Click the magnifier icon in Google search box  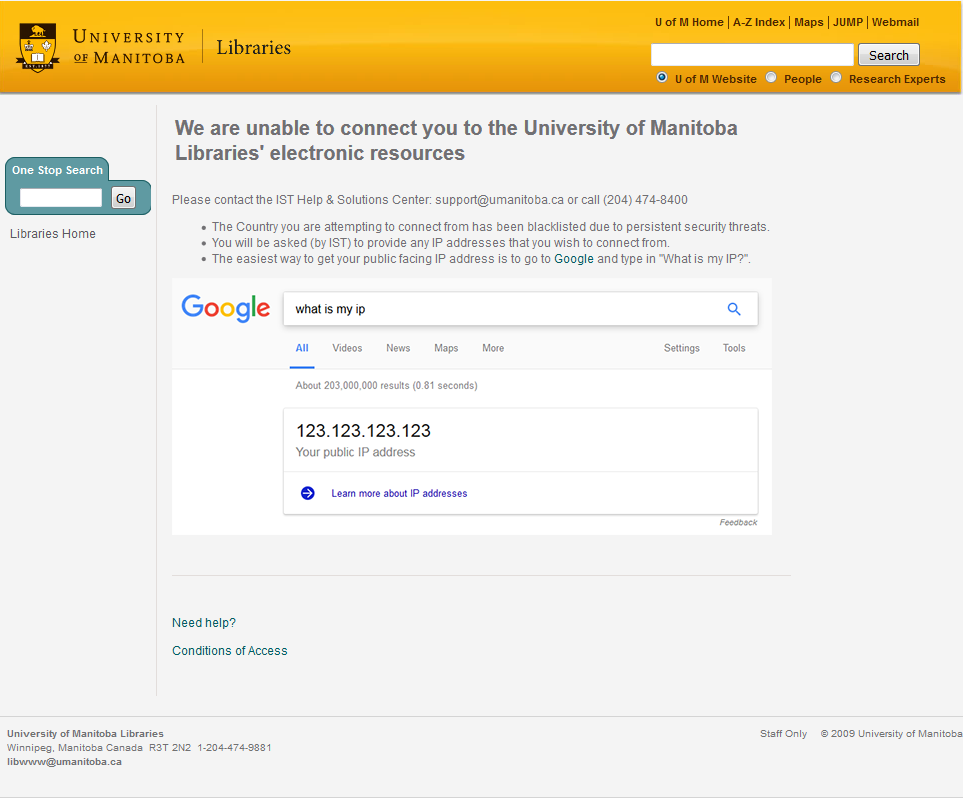click(733, 309)
